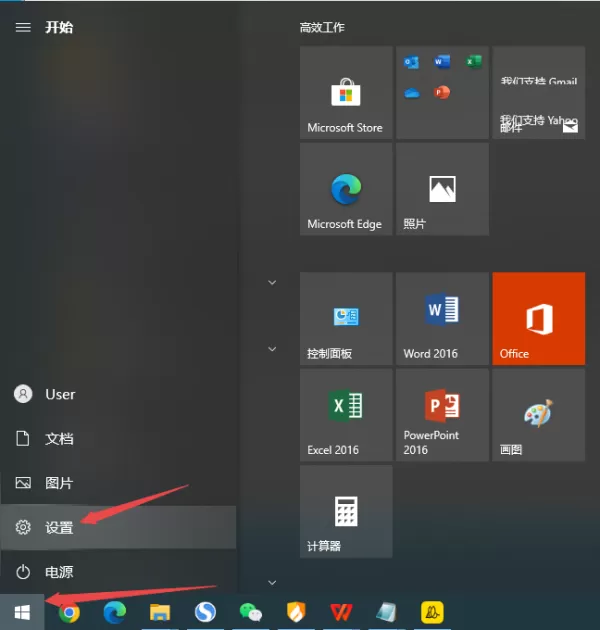600x630 pixels.
Task: Open Microsoft Edge from the taskbar
Action: [x=115, y=612]
